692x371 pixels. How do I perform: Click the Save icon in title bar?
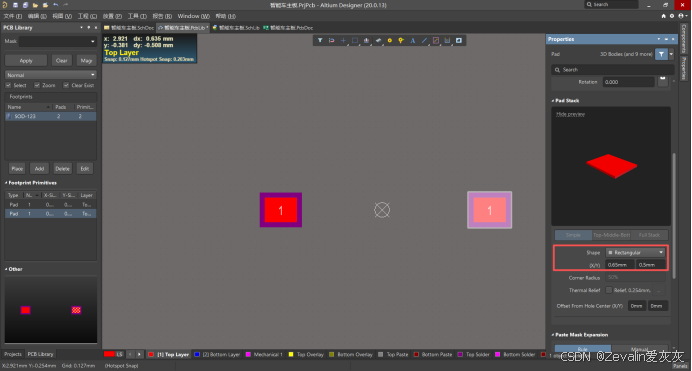tap(15, 5)
